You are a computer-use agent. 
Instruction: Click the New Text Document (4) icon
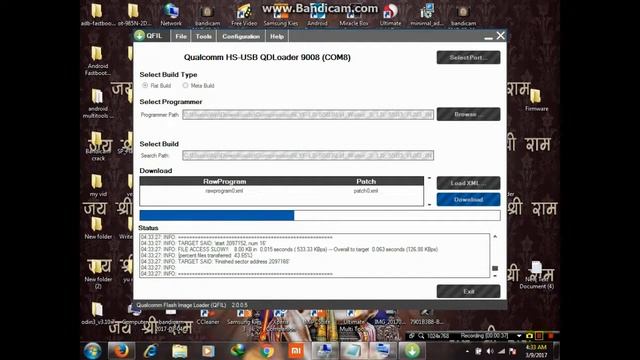pos(536,275)
